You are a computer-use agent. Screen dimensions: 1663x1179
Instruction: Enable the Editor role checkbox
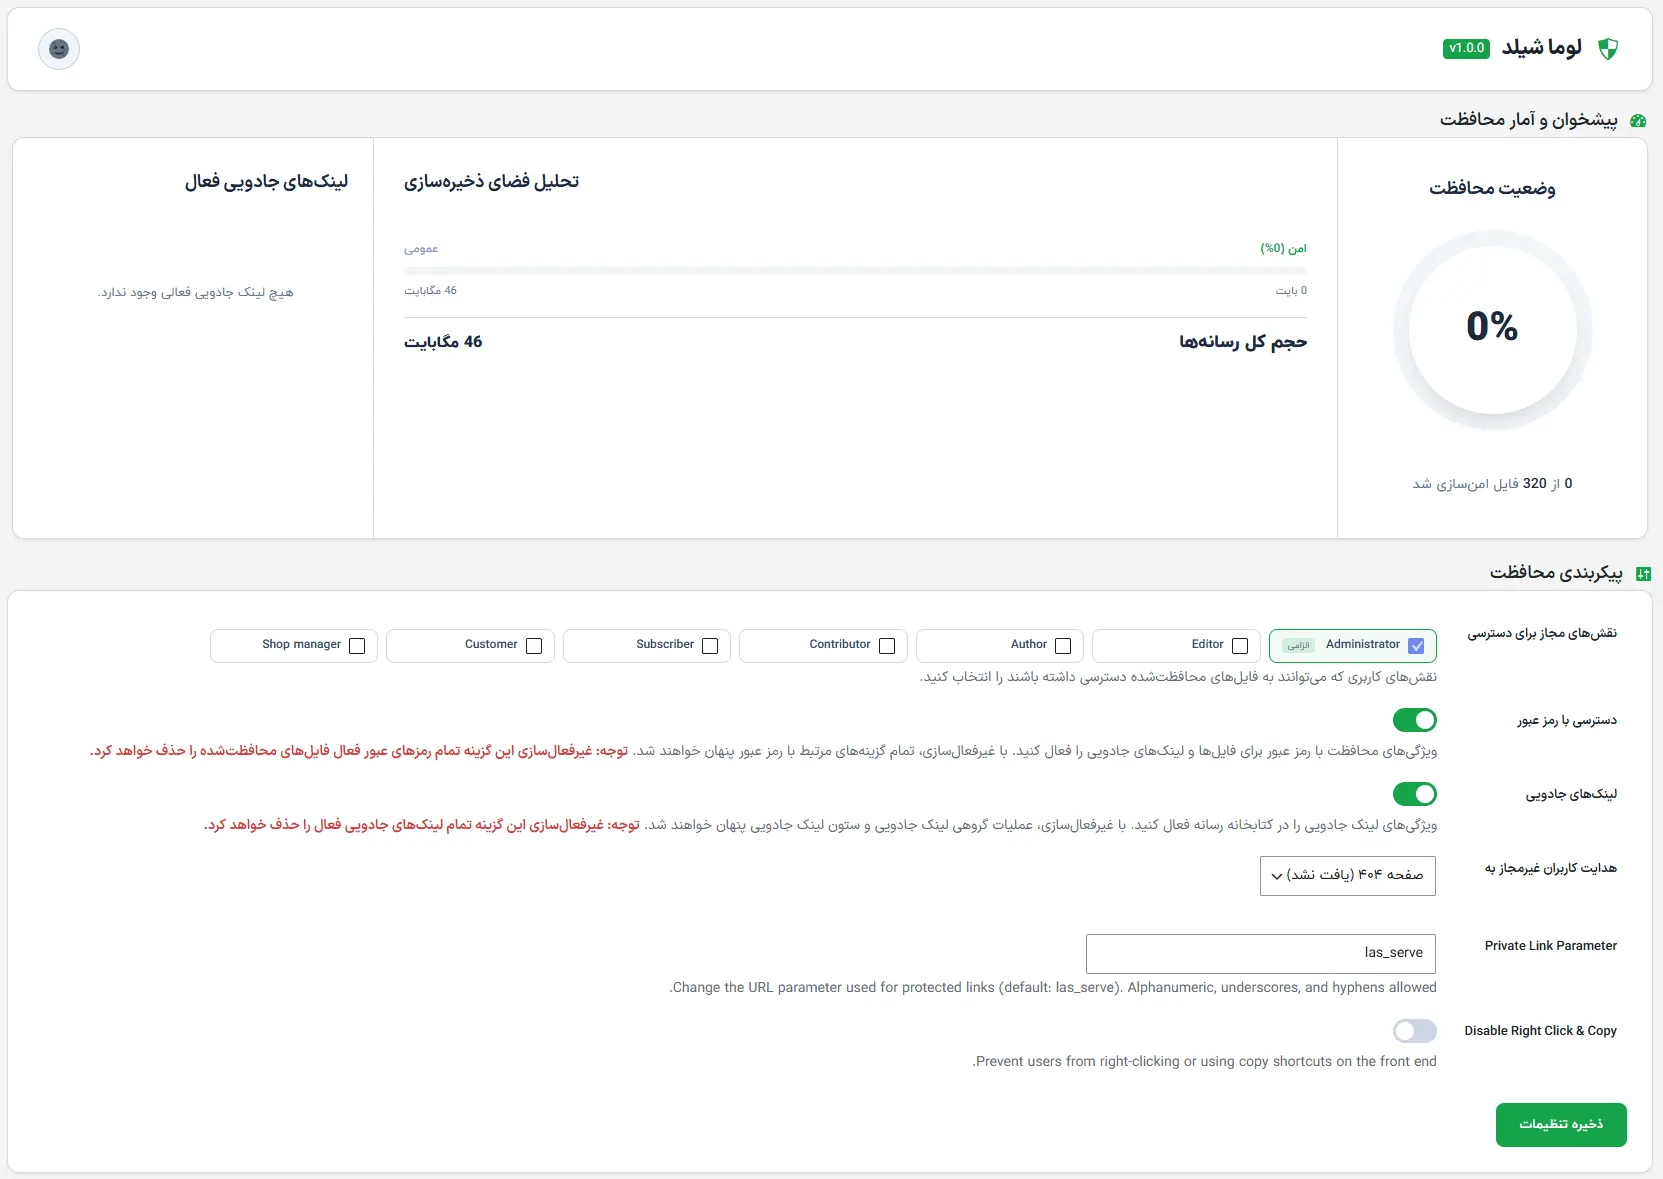pos(1240,646)
